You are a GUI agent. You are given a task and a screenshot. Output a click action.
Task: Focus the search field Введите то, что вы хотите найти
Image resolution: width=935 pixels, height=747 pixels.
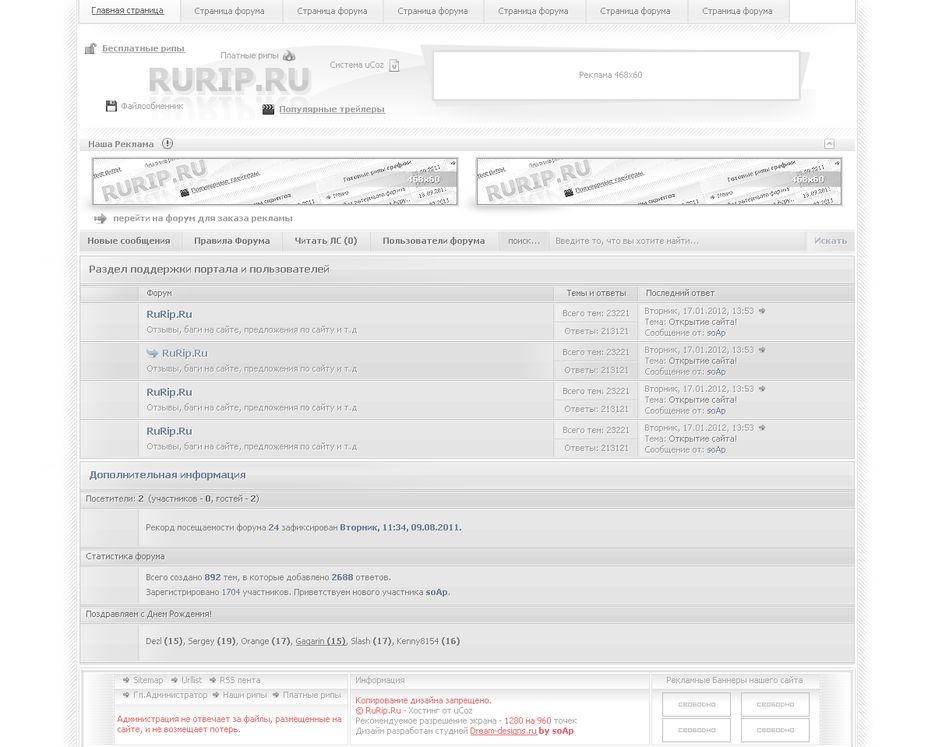point(677,241)
